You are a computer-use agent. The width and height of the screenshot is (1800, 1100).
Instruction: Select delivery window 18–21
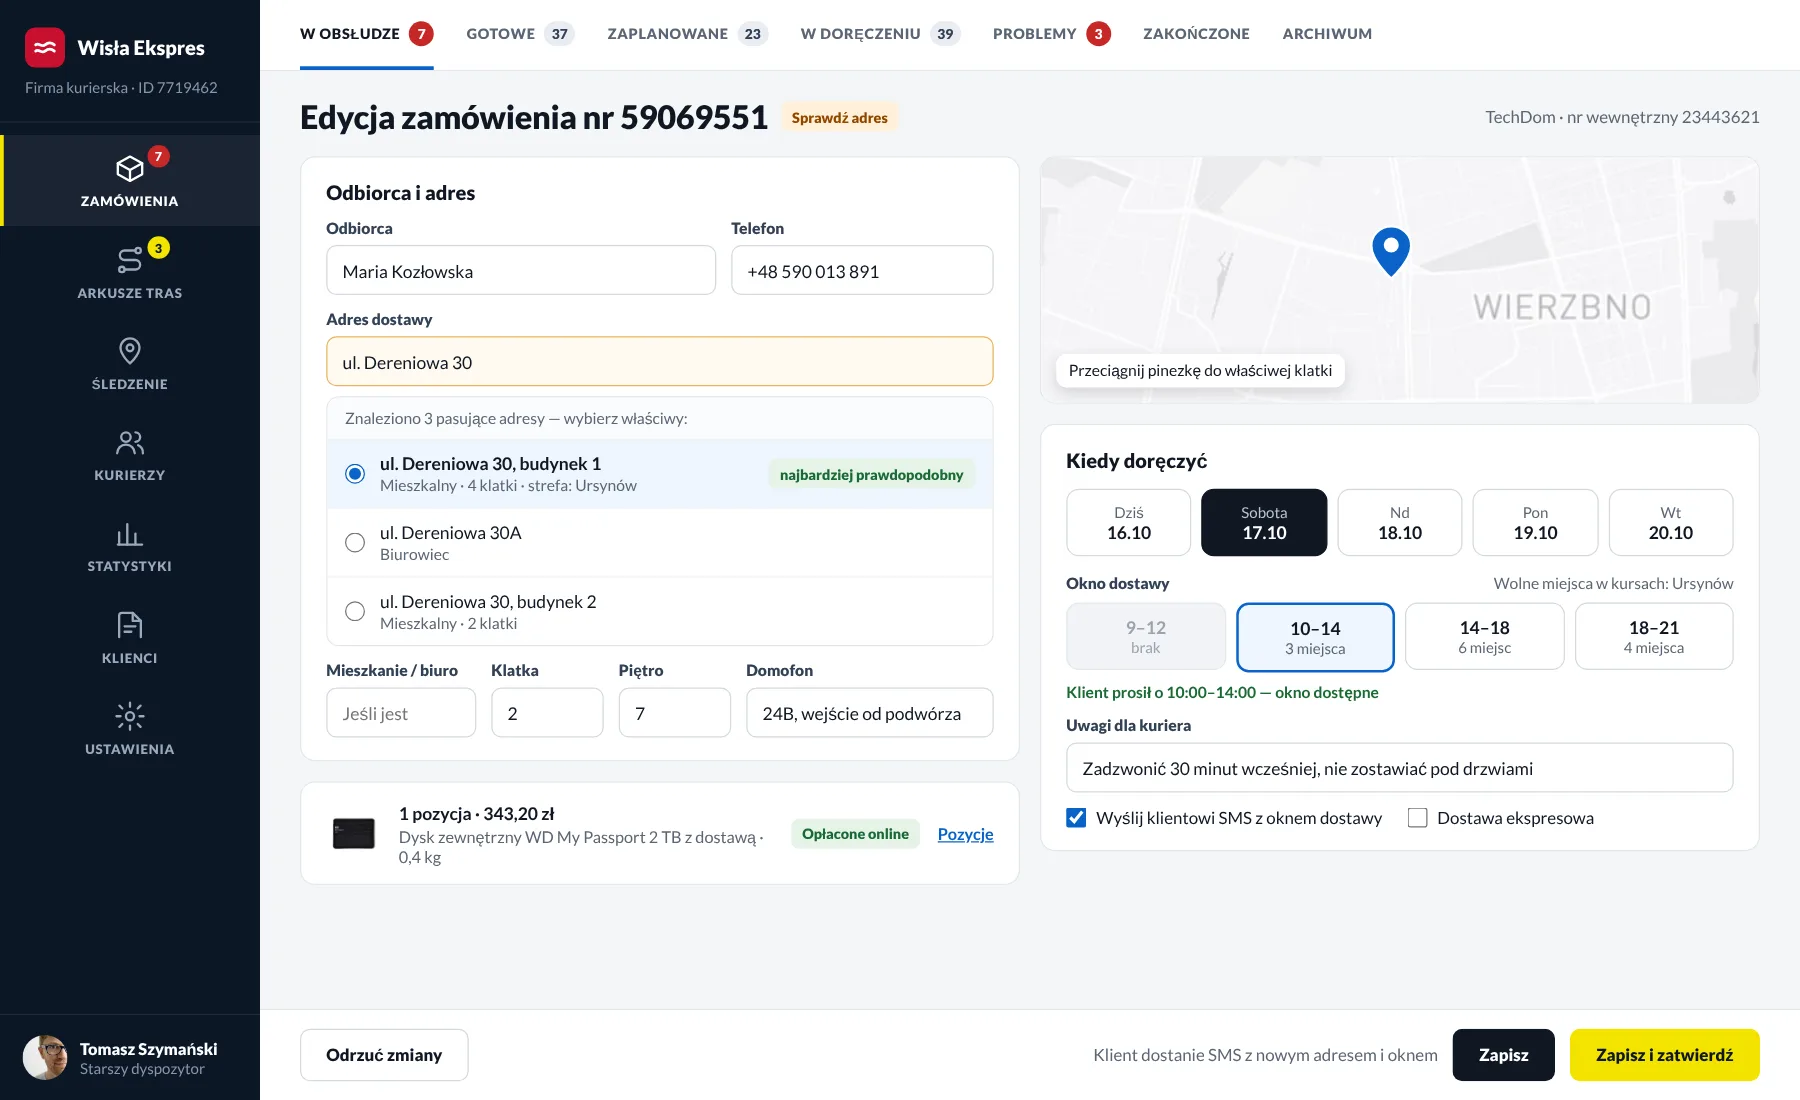pos(1654,636)
